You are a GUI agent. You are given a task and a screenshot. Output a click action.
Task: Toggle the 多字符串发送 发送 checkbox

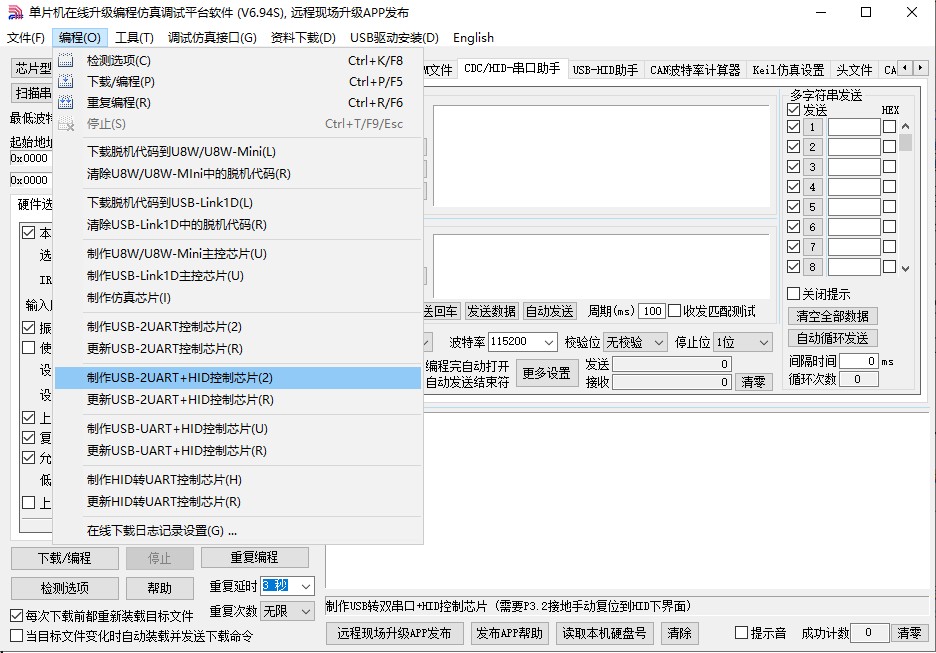coord(793,110)
